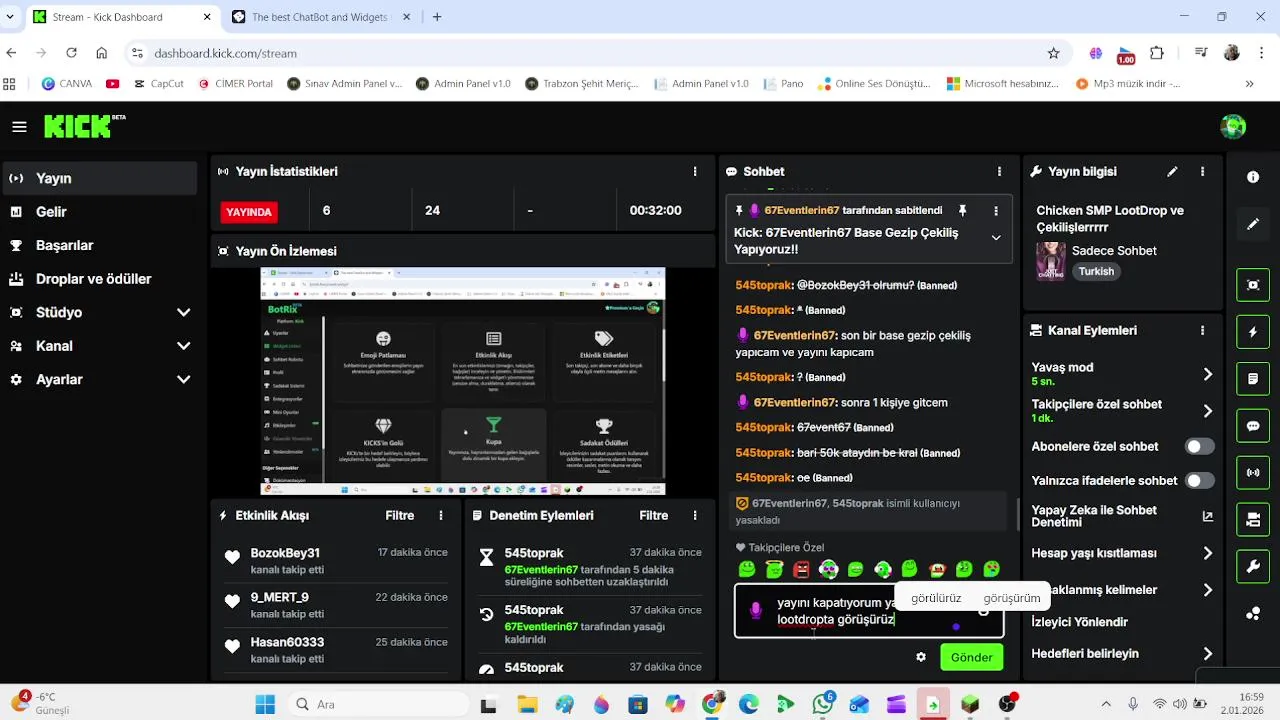Open the CANVA bookmark in the bookmarks bar
This screenshot has width=1280, height=720.
click(66, 84)
